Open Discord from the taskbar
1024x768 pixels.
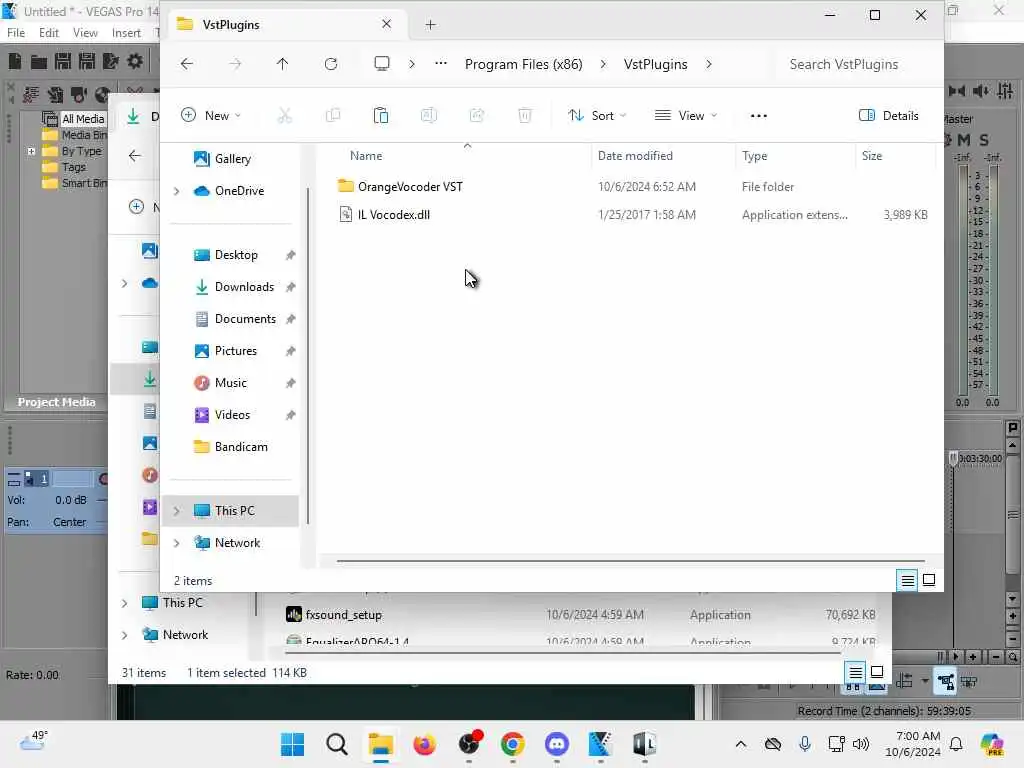click(x=556, y=744)
